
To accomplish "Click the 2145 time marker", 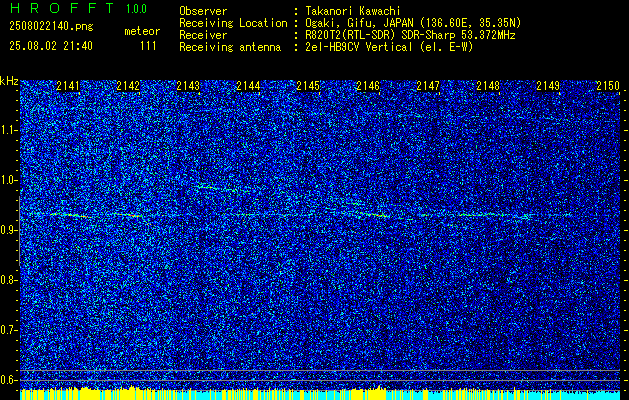I will tap(308, 86).
